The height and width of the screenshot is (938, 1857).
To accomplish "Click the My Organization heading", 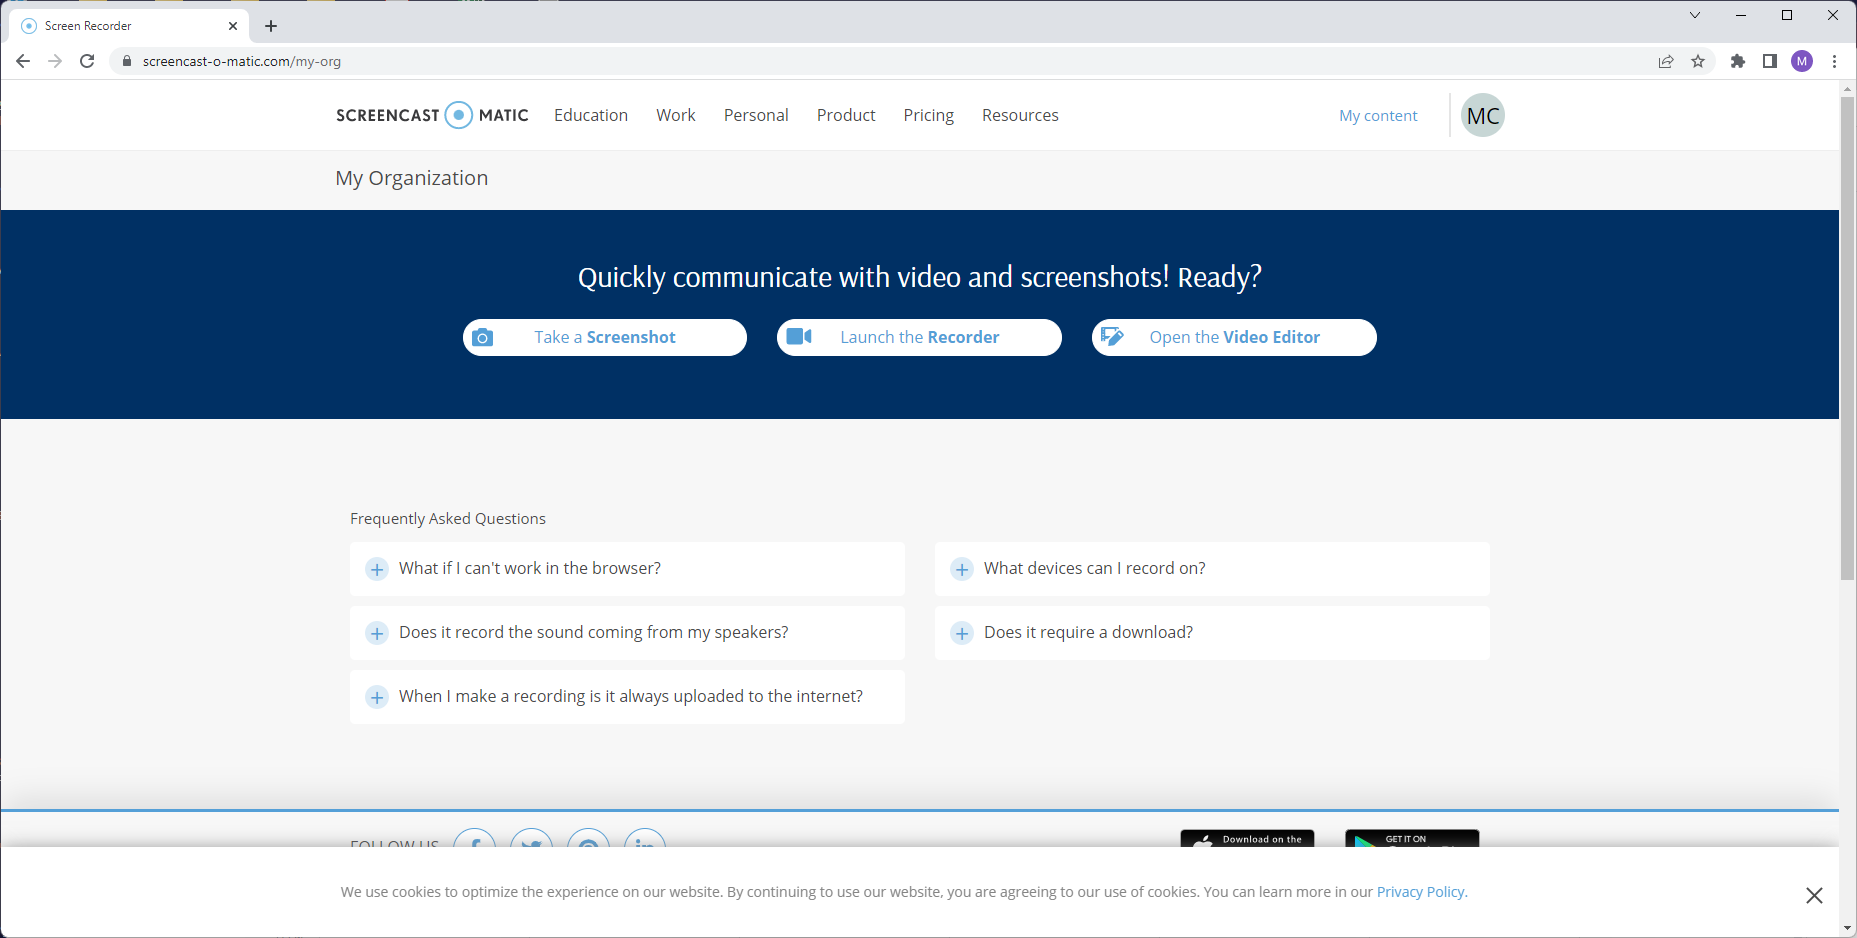I will pyautogui.click(x=412, y=178).
